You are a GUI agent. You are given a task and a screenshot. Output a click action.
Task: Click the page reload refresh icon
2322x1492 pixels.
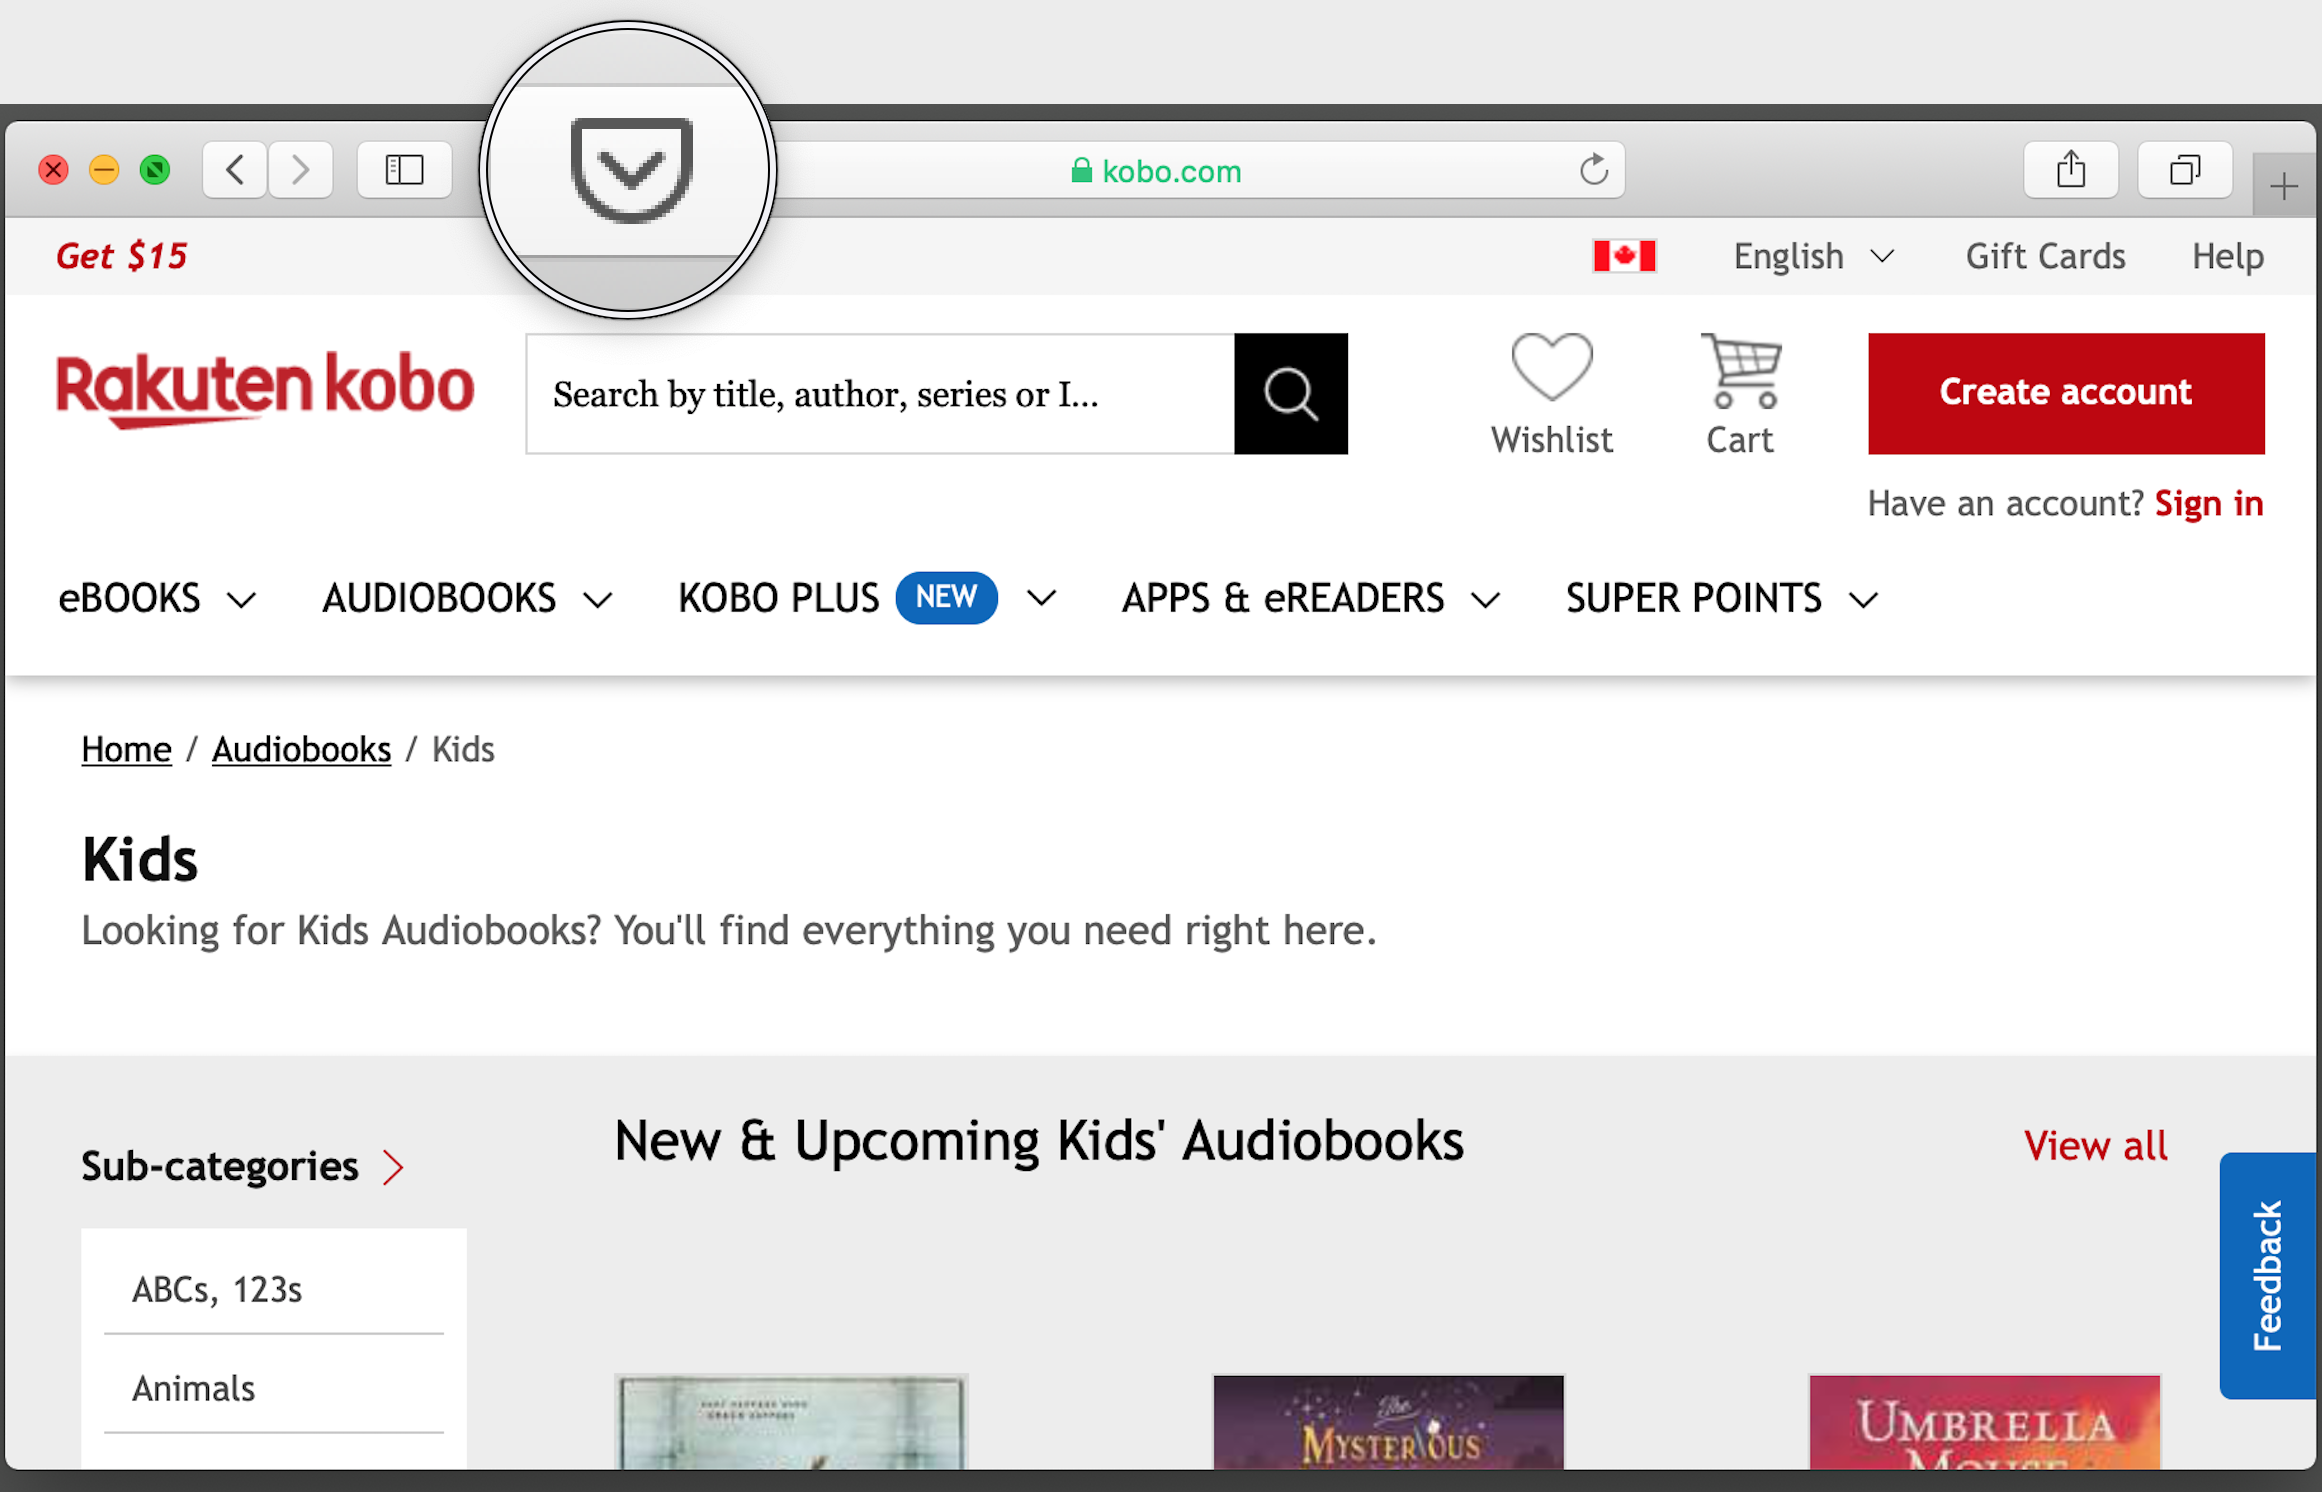coord(1591,167)
